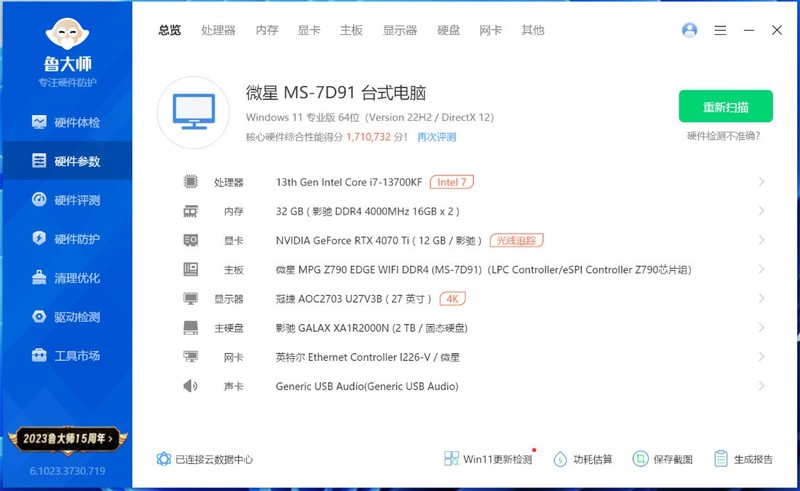Expand the 主板 row chevron
This screenshot has width=800, height=491.
click(x=761, y=269)
